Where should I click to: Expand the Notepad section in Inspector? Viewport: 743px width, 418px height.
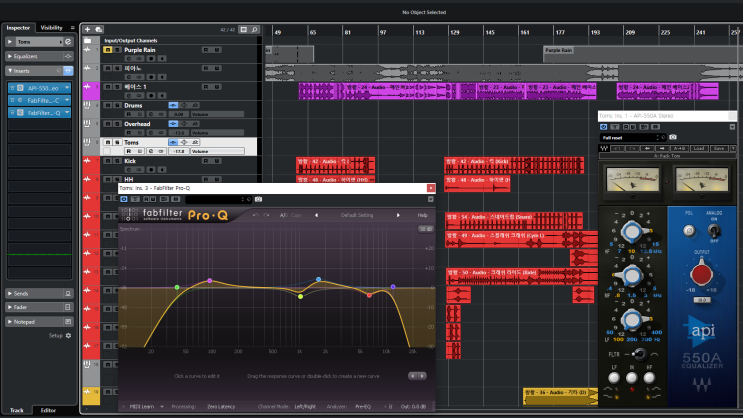[10, 322]
